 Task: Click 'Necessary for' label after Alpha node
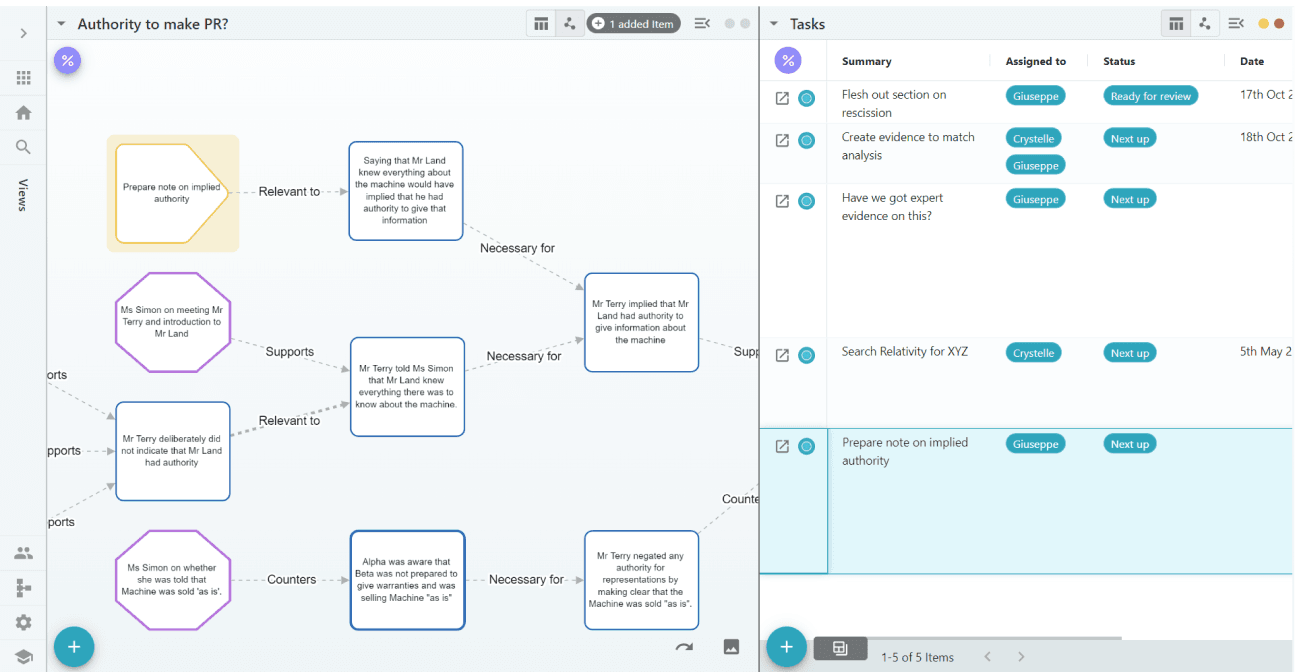point(526,580)
